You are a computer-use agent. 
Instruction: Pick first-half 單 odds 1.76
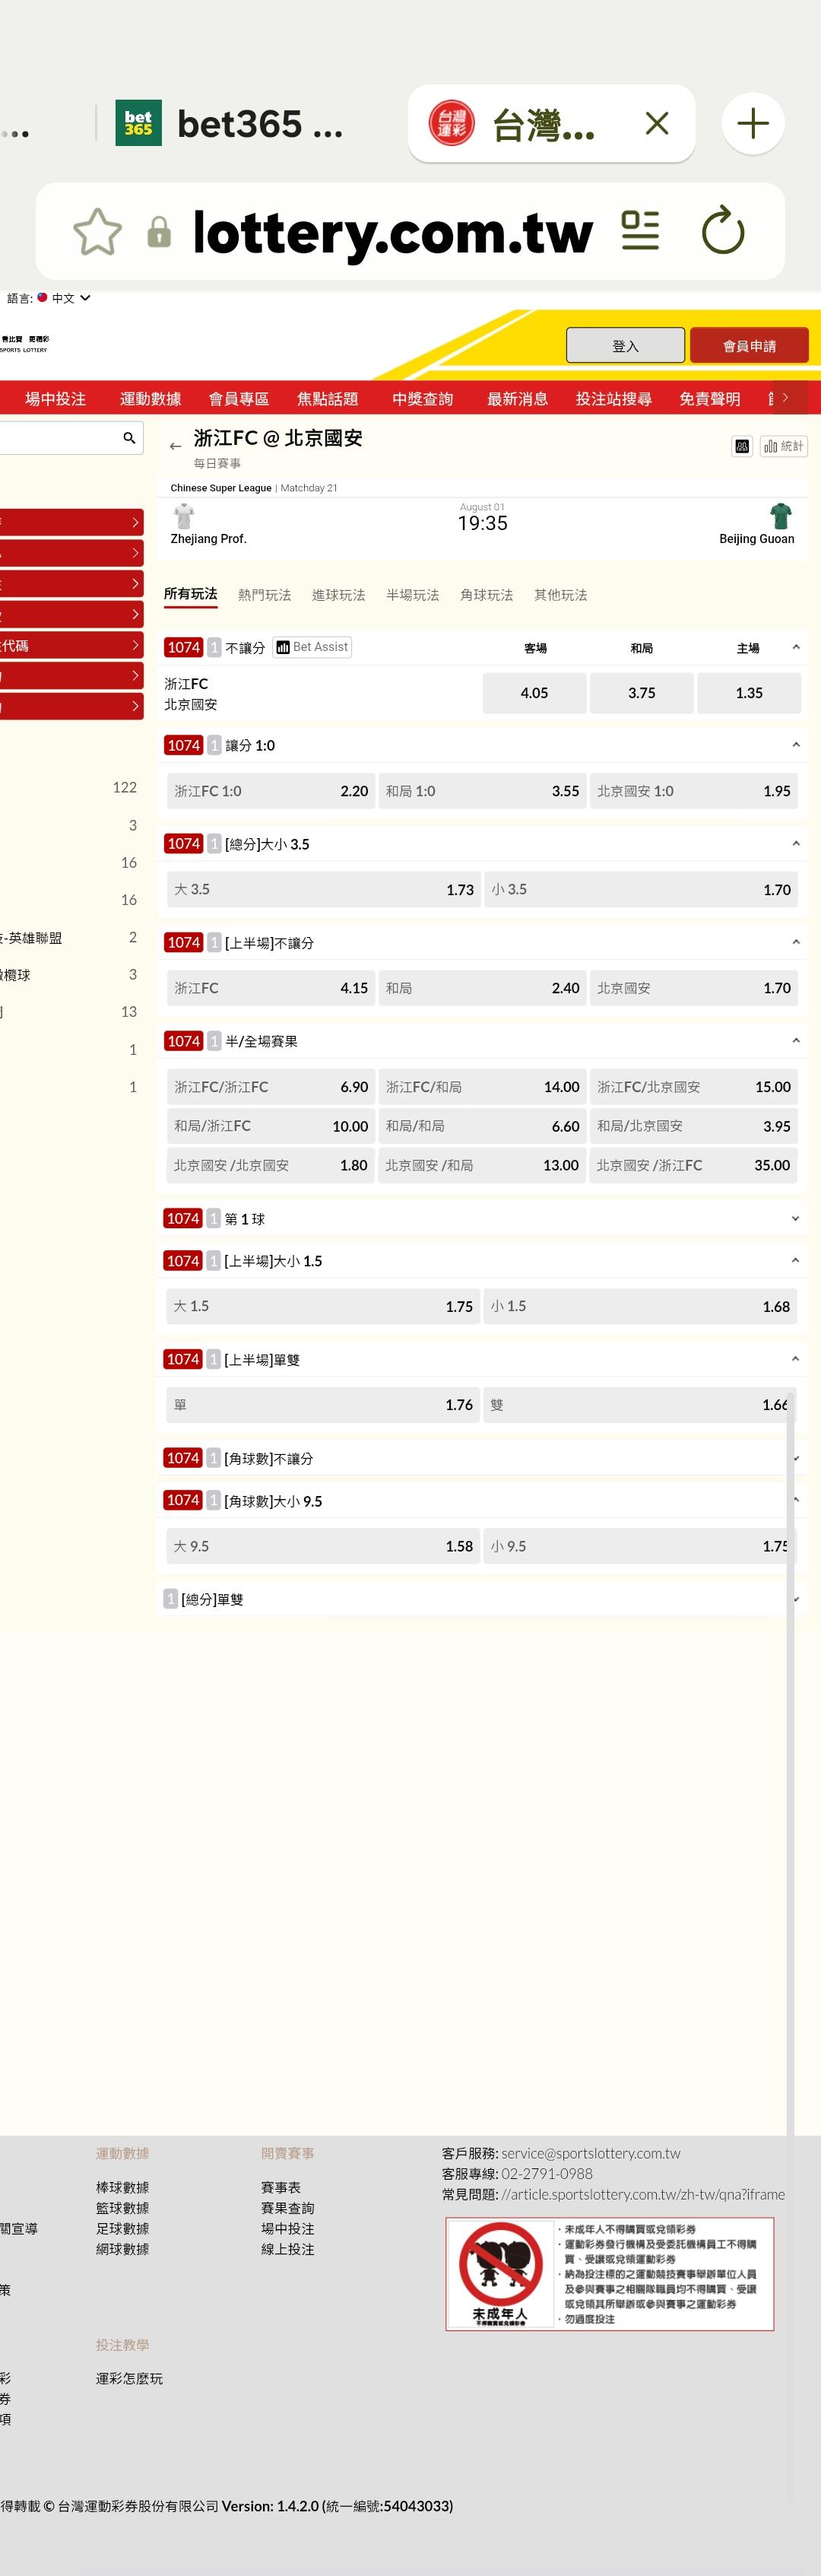323,1405
